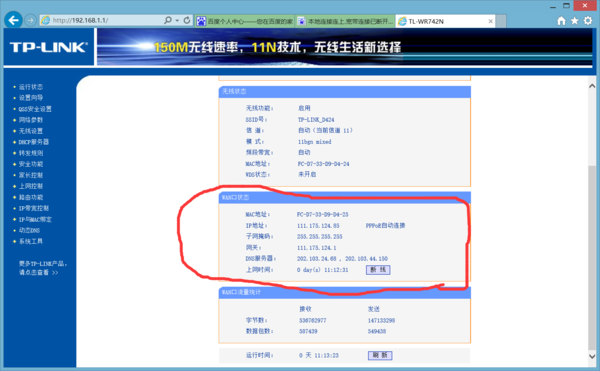Go back with the browser back arrow

[x=13, y=20]
